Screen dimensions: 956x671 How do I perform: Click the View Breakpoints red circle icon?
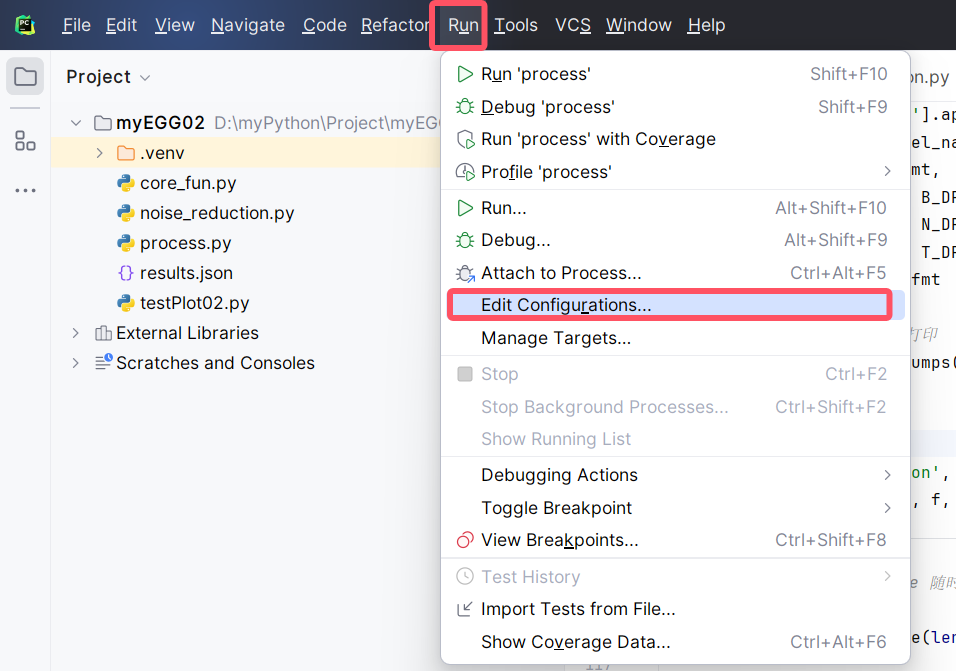coord(464,541)
